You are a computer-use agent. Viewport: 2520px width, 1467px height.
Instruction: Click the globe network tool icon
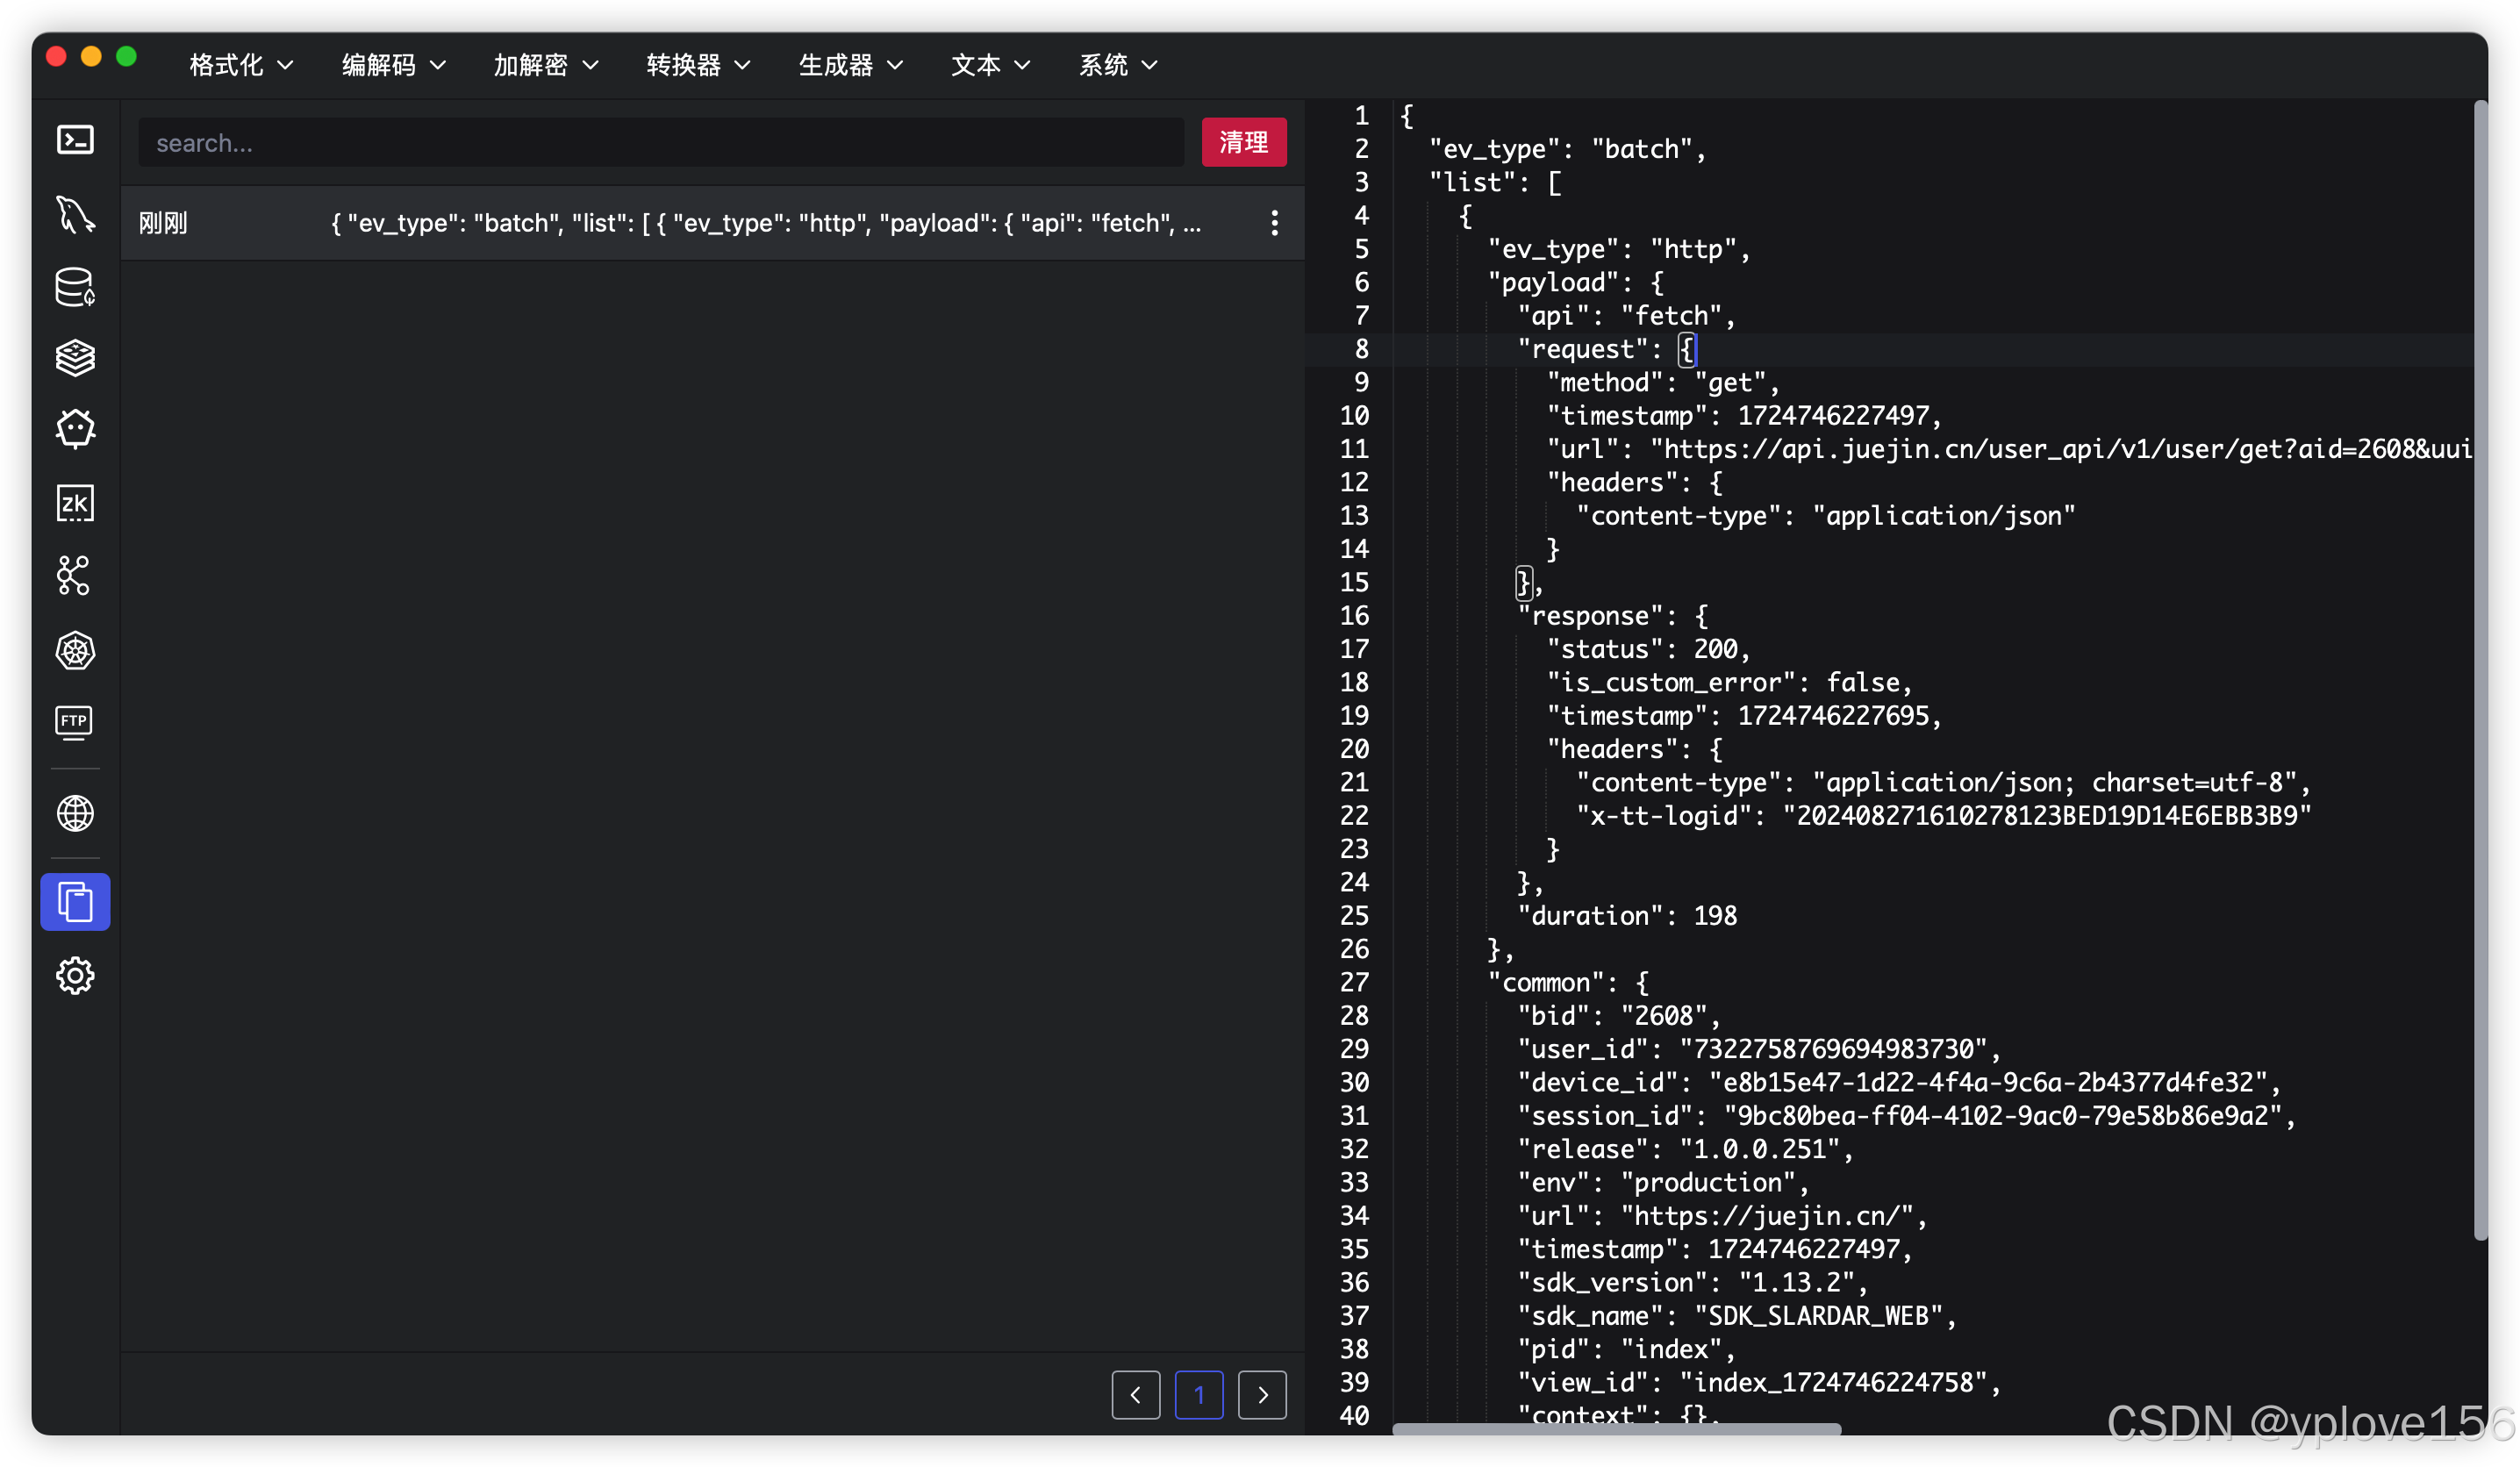click(75, 813)
